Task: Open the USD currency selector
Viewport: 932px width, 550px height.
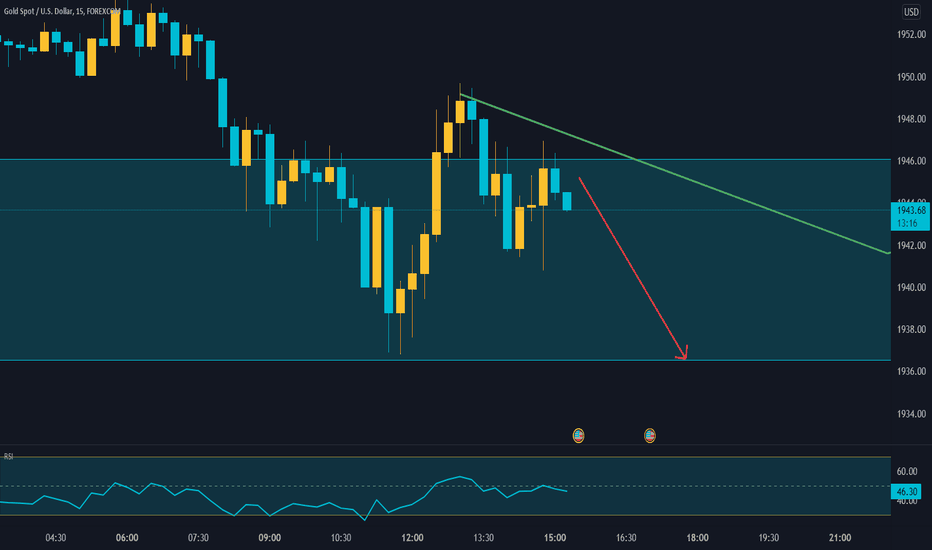Action: pos(911,11)
